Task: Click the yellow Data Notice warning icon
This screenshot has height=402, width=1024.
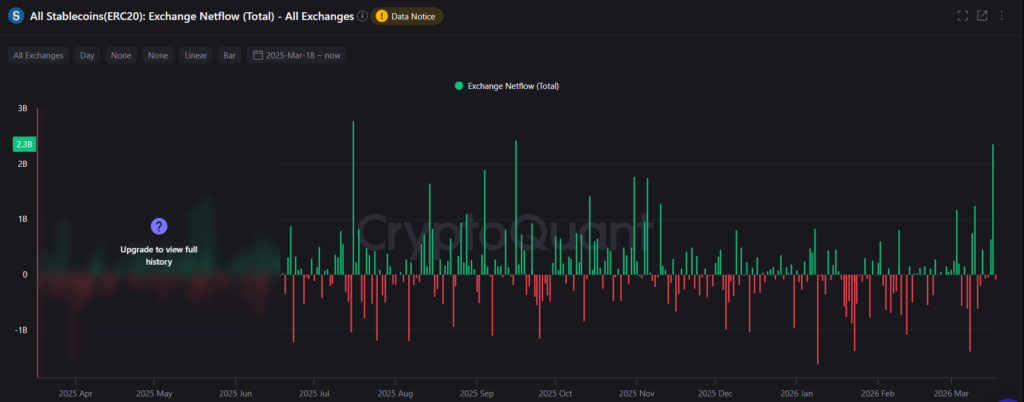Action: pos(383,16)
